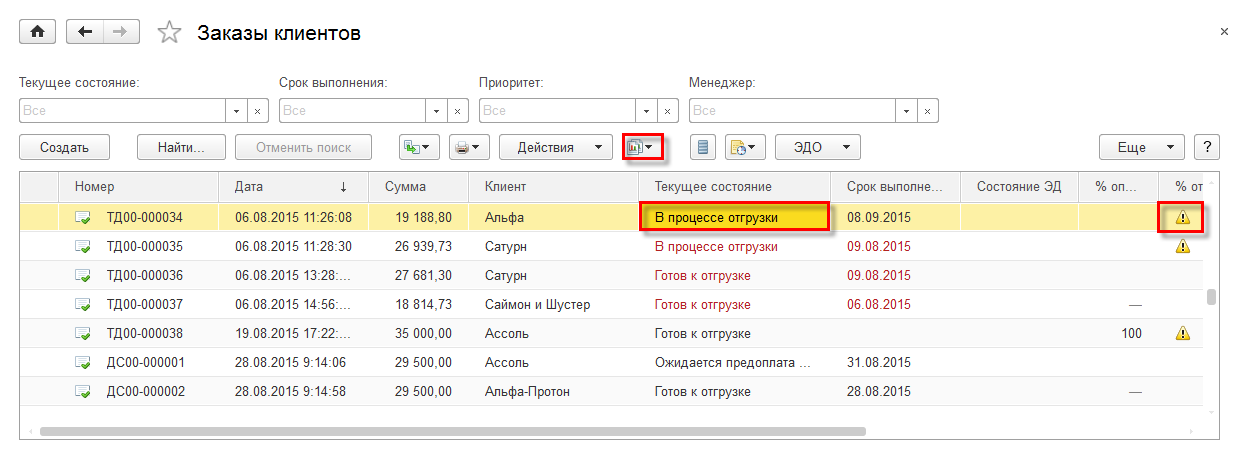
Task: Click the warning icon in row ТД00-000034
Action: coord(1183,216)
